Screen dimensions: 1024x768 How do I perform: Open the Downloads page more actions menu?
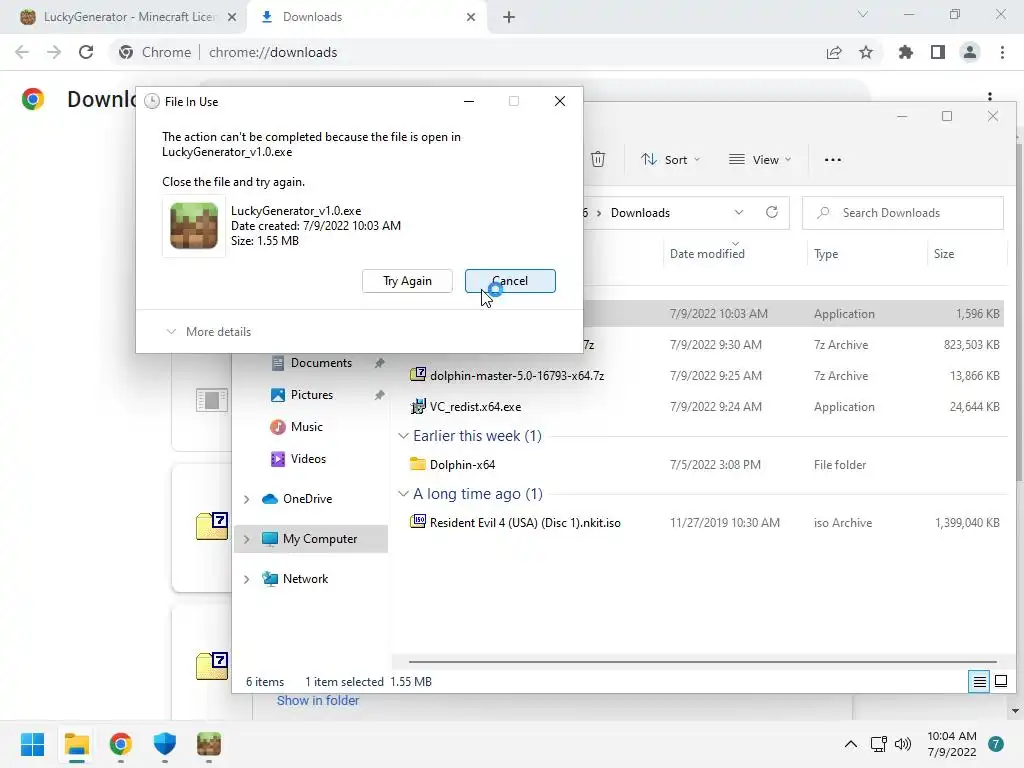click(x=990, y=97)
